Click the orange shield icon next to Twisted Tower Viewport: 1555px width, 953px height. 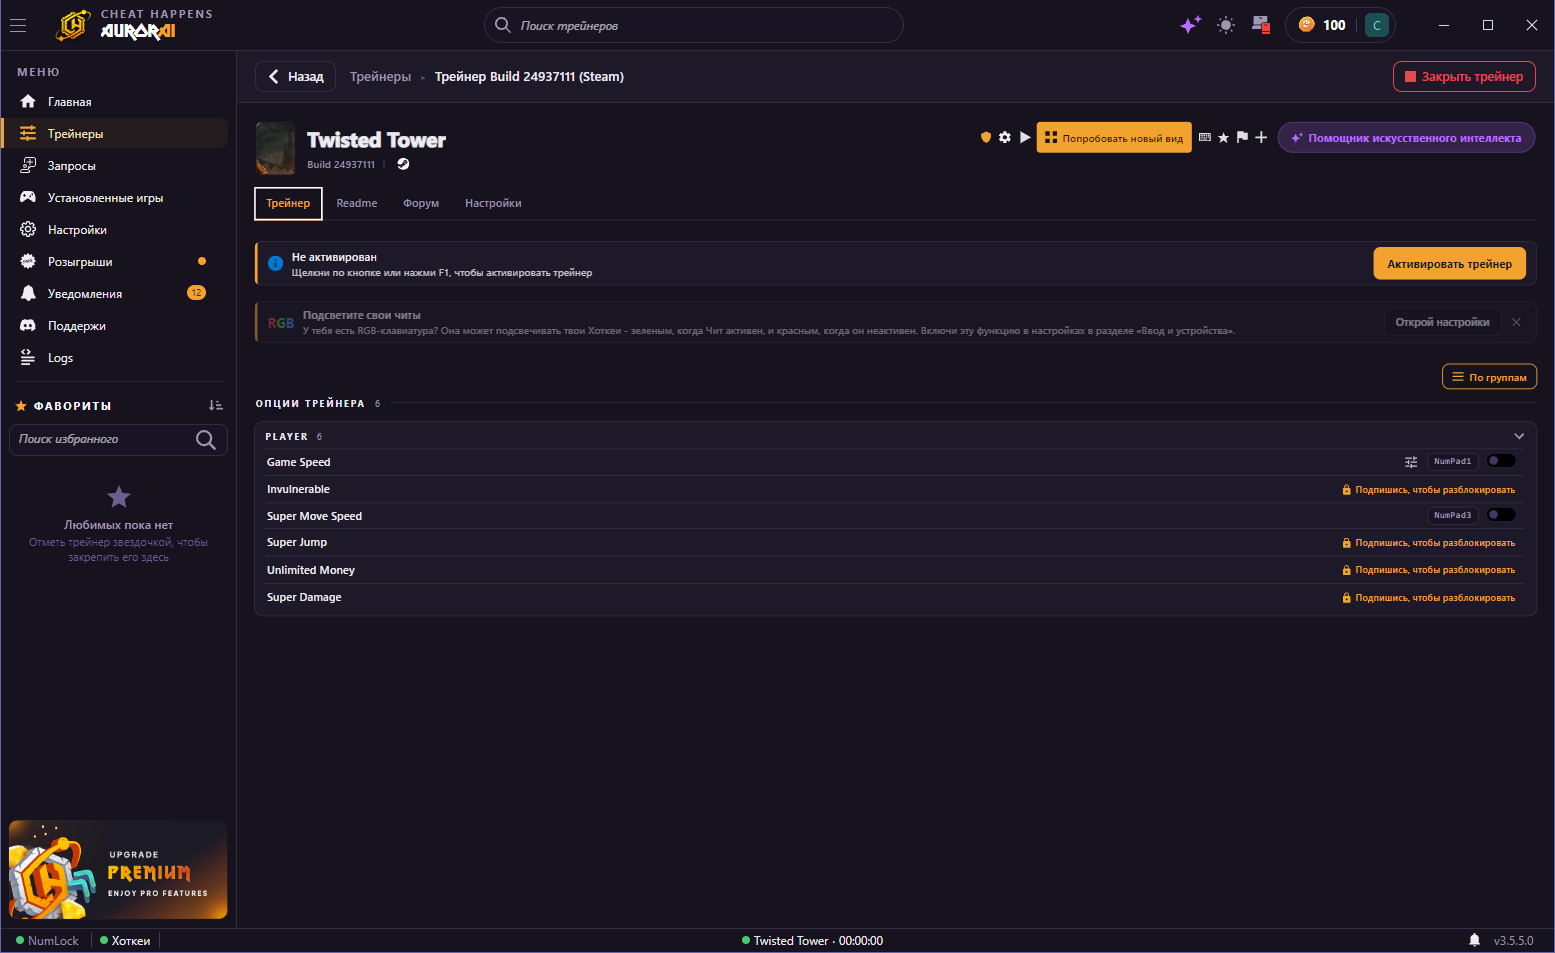986,137
